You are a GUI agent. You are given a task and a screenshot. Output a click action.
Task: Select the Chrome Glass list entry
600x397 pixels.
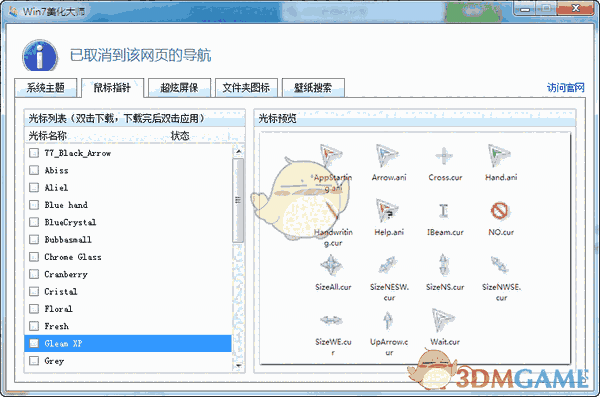tap(128, 257)
